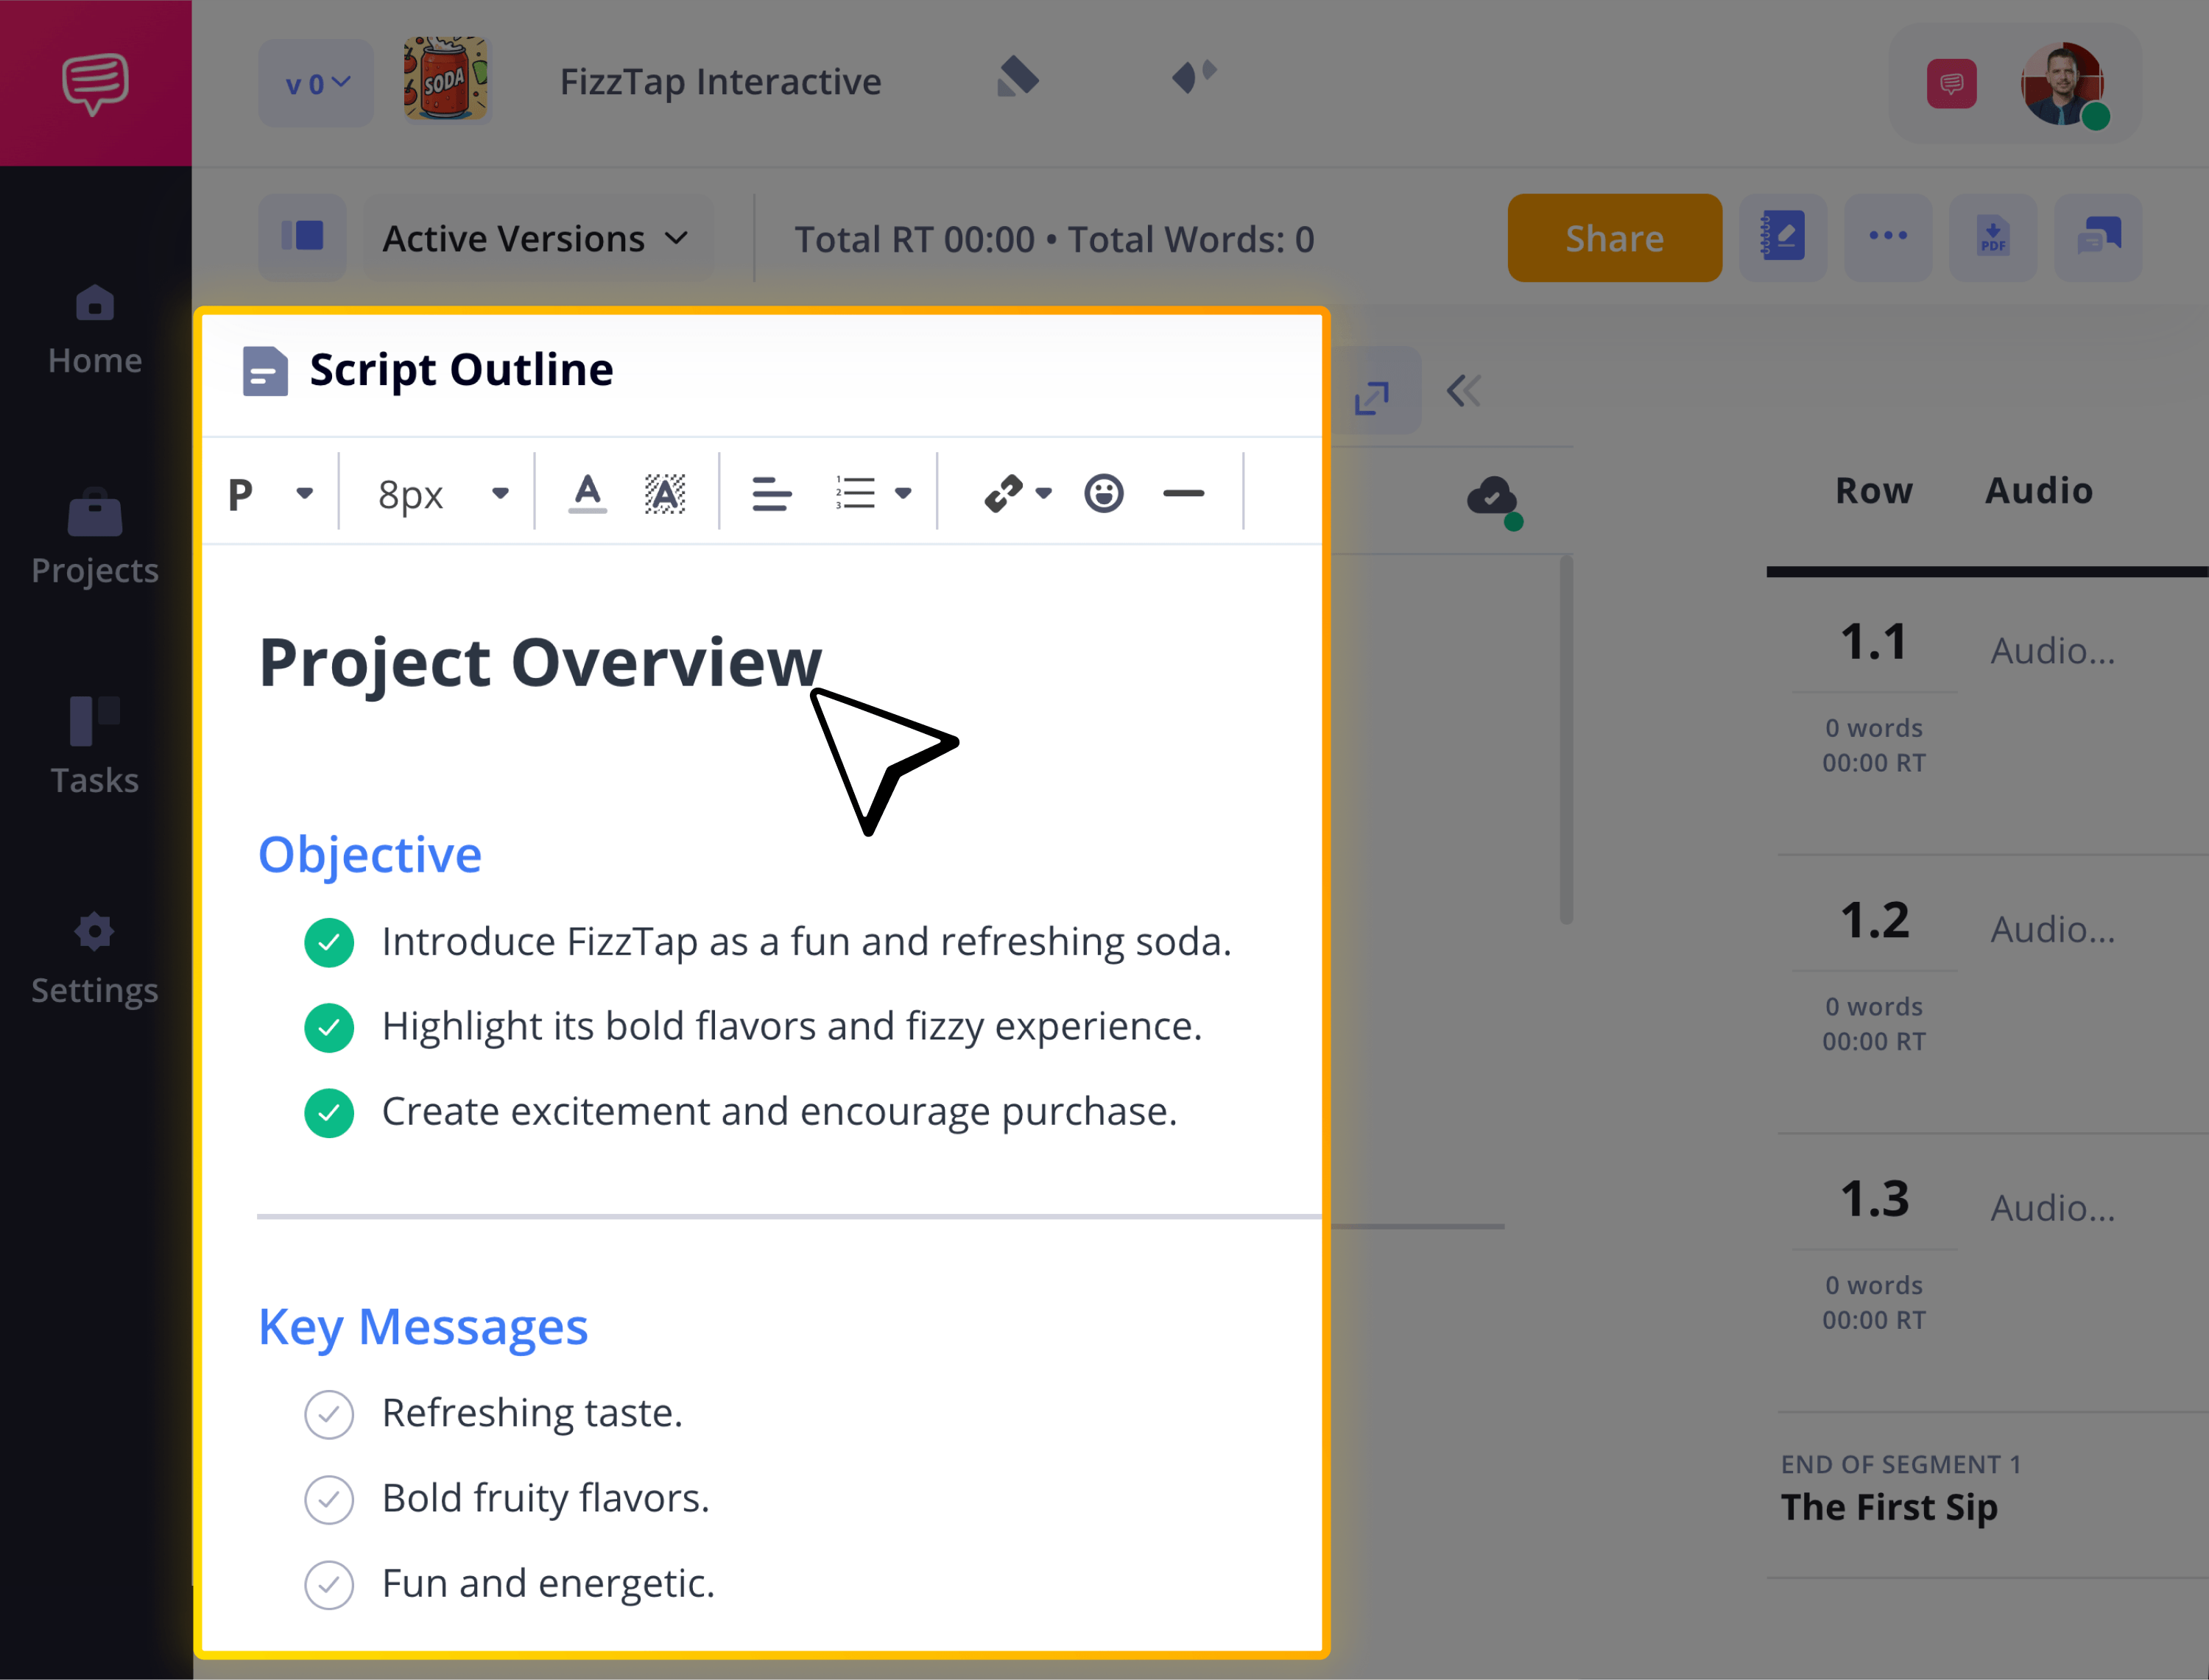Click the Key Messages heading
Viewport: 2209px width, 1680px height.
(423, 1328)
